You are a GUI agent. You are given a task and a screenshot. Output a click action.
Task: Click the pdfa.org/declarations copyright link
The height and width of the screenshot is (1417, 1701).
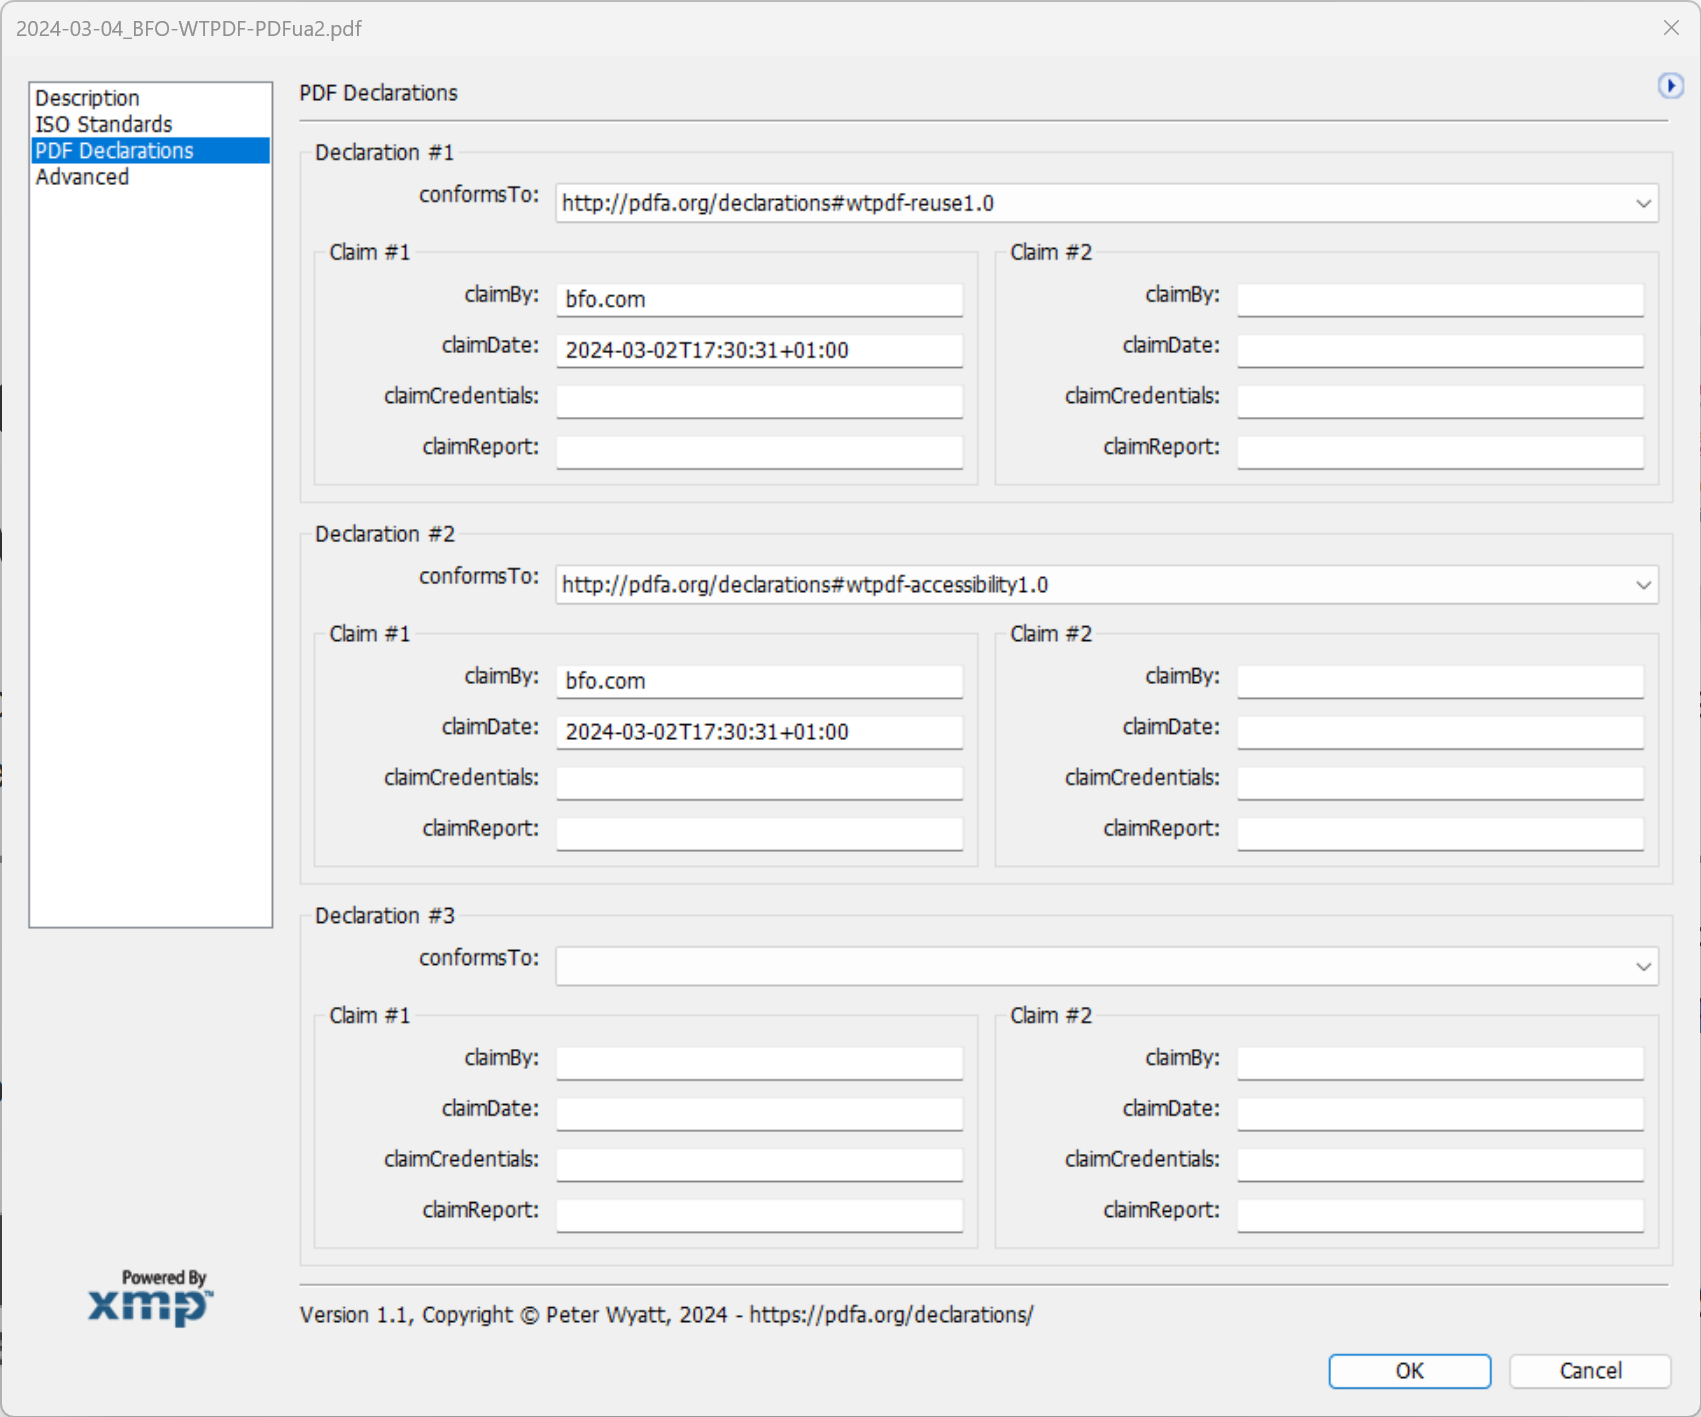click(x=891, y=1315)
